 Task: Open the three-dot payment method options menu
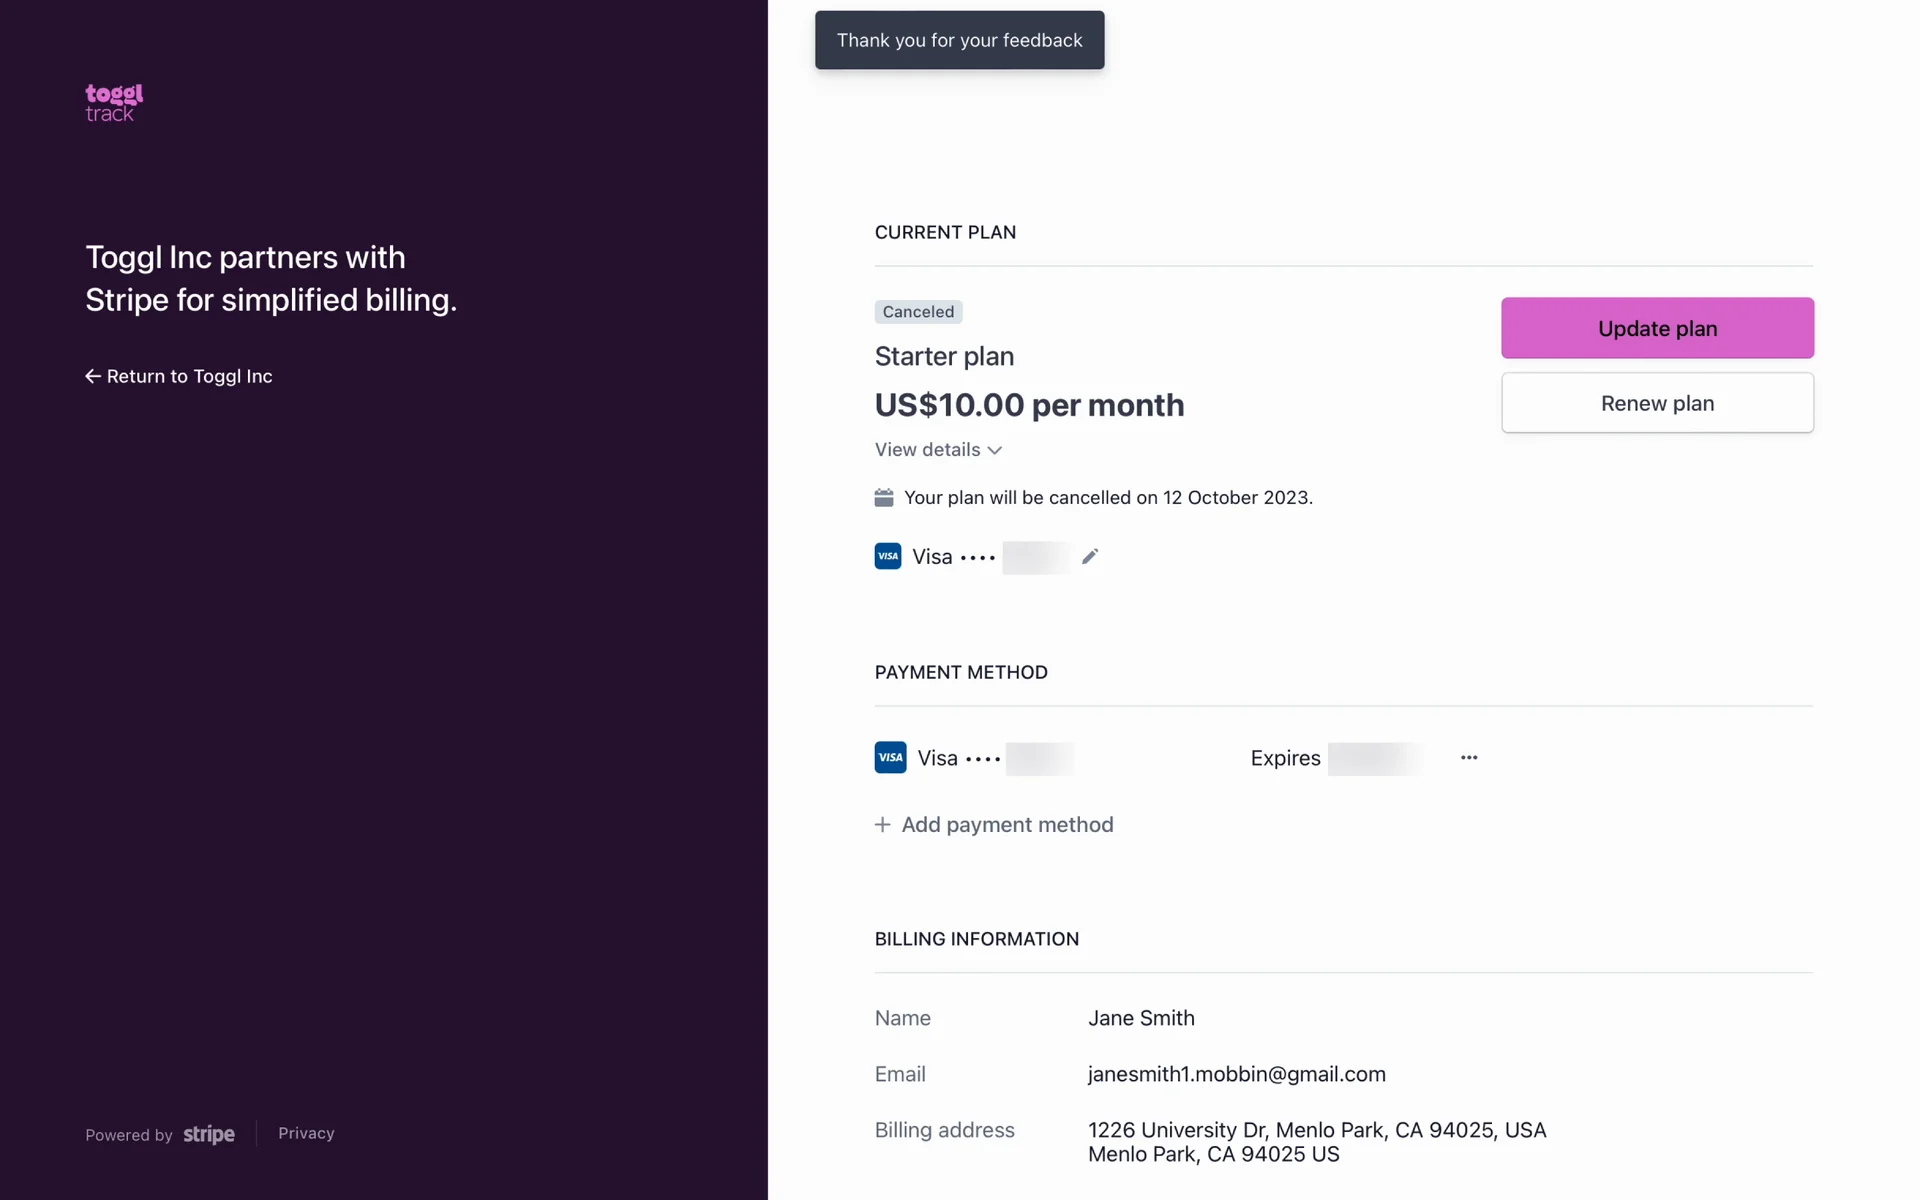[1468, 758]
